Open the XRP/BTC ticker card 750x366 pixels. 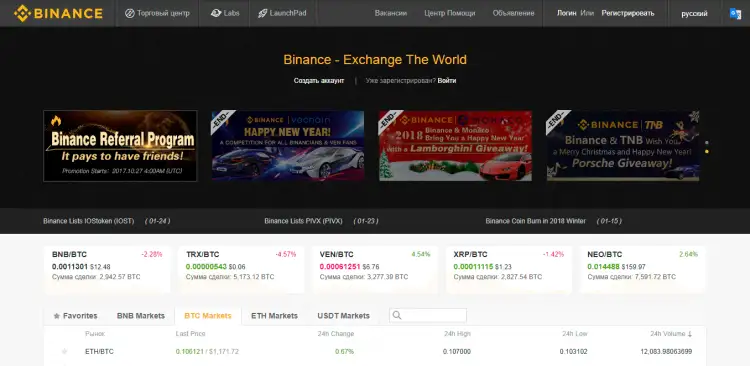click(508, 269)
